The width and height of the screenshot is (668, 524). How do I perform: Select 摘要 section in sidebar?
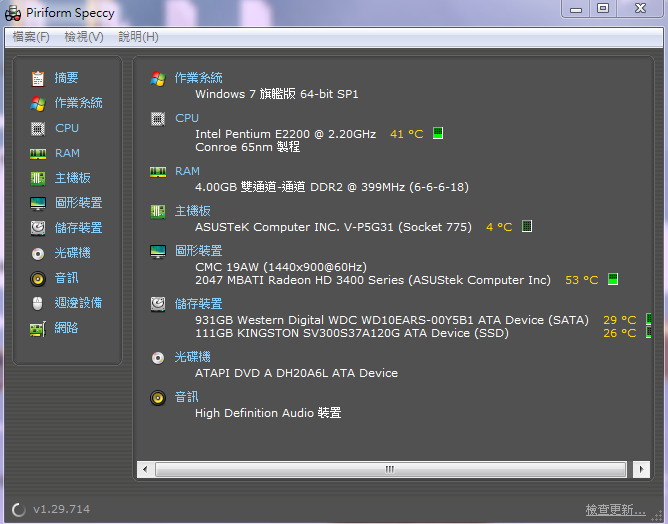point(66,78)
